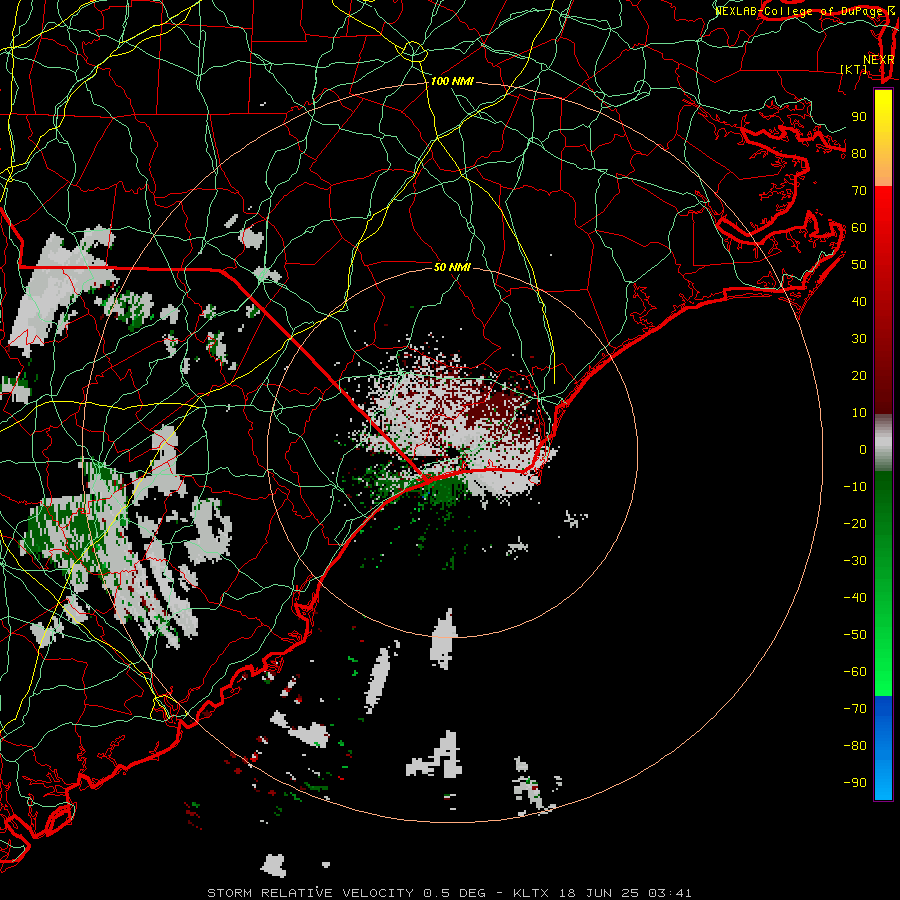Select the NEXLAB-College of DuPage credit text
900x900 pixels.
tap(800, 11)
